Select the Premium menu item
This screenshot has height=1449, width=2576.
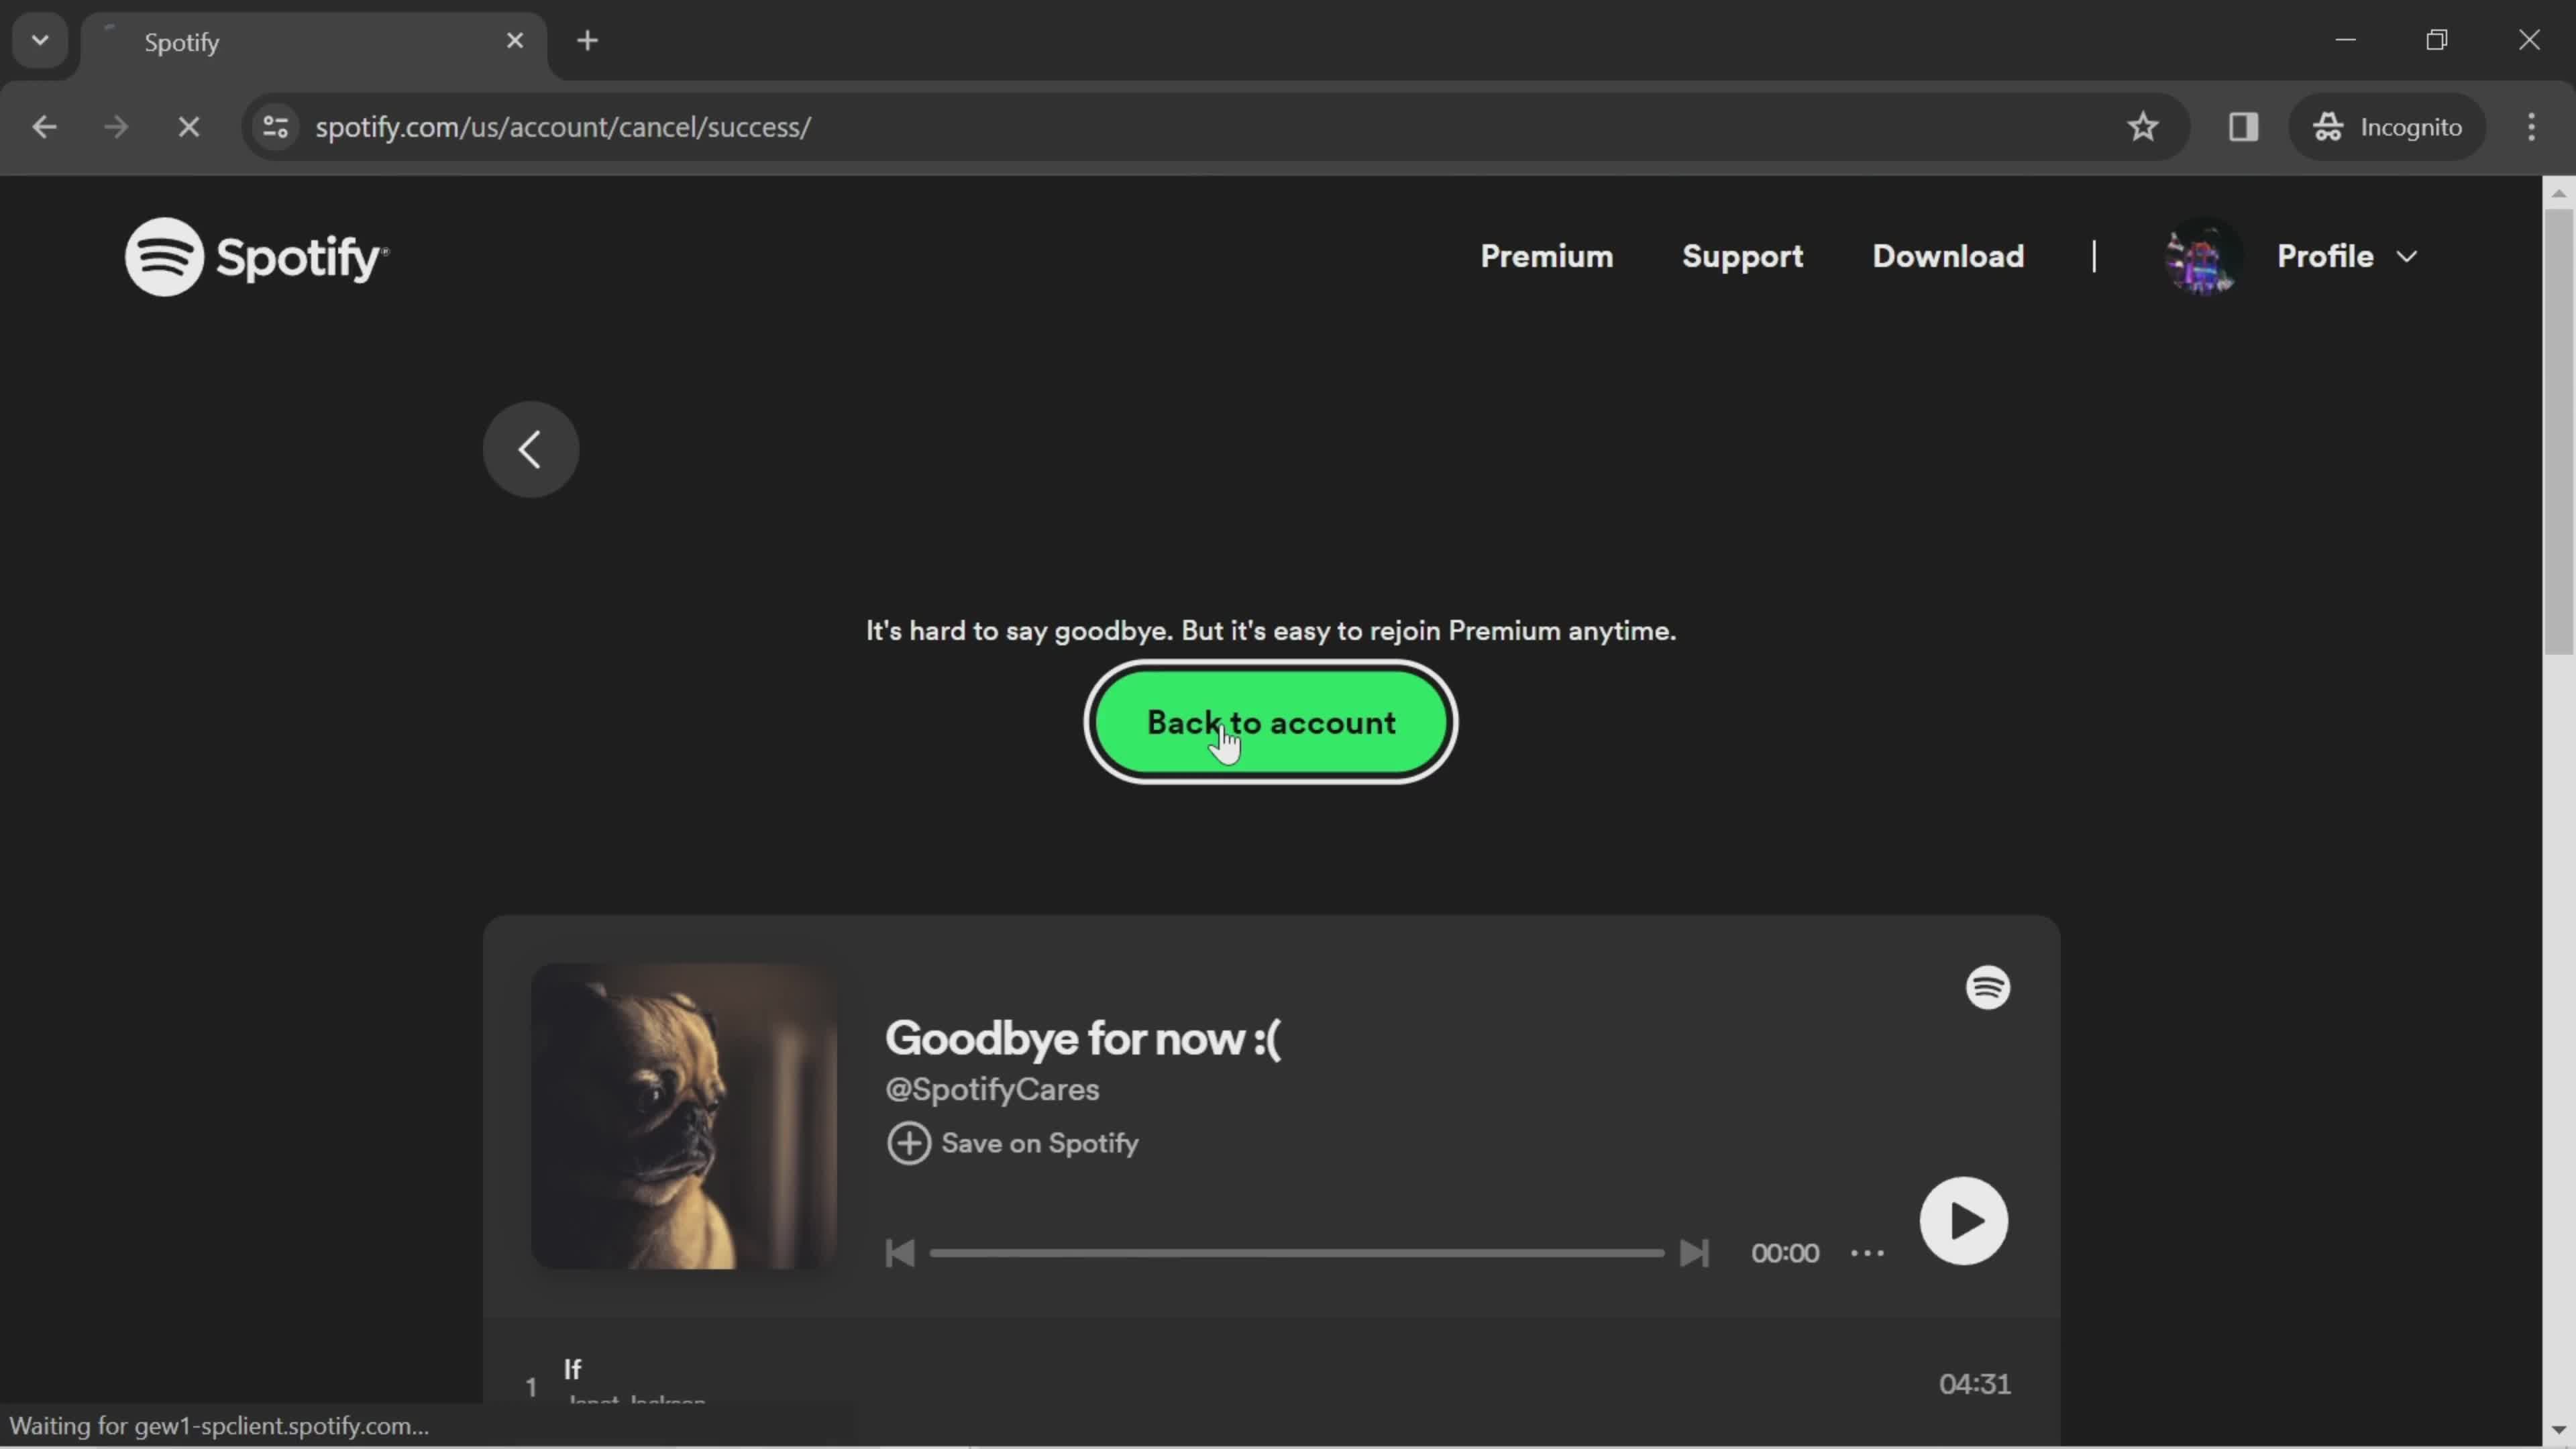click(x=1544, y=256)
